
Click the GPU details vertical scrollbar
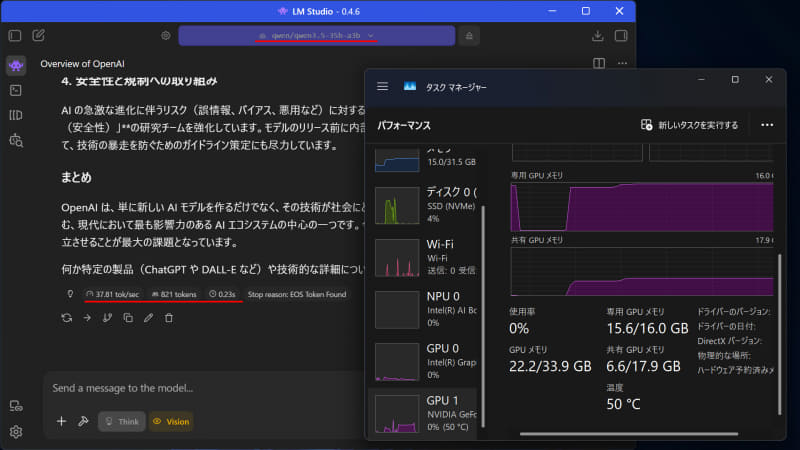tap(780, 334)
